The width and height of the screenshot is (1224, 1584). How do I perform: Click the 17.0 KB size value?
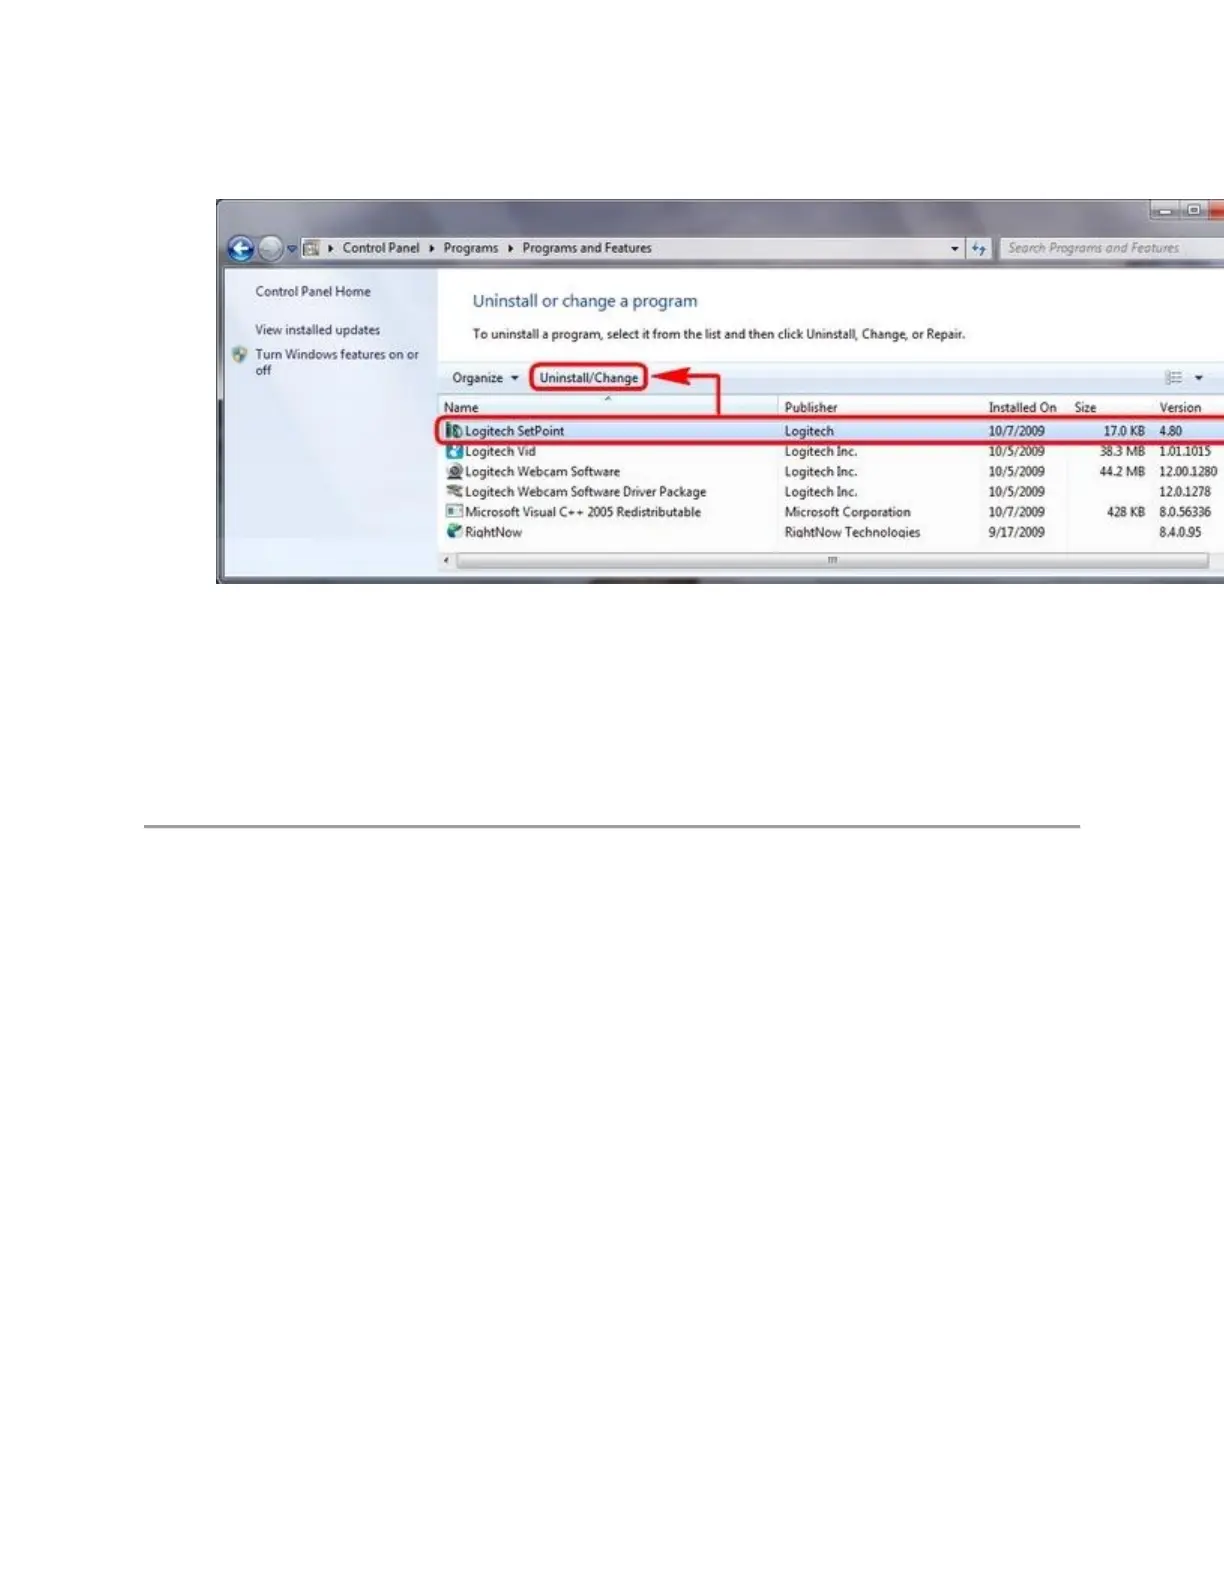click(x=1124, y=431)
